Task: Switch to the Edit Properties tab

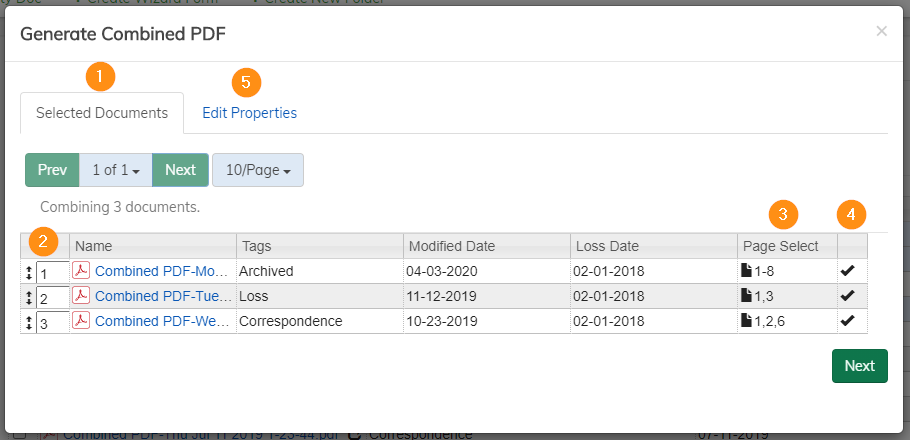Action: 249,113
